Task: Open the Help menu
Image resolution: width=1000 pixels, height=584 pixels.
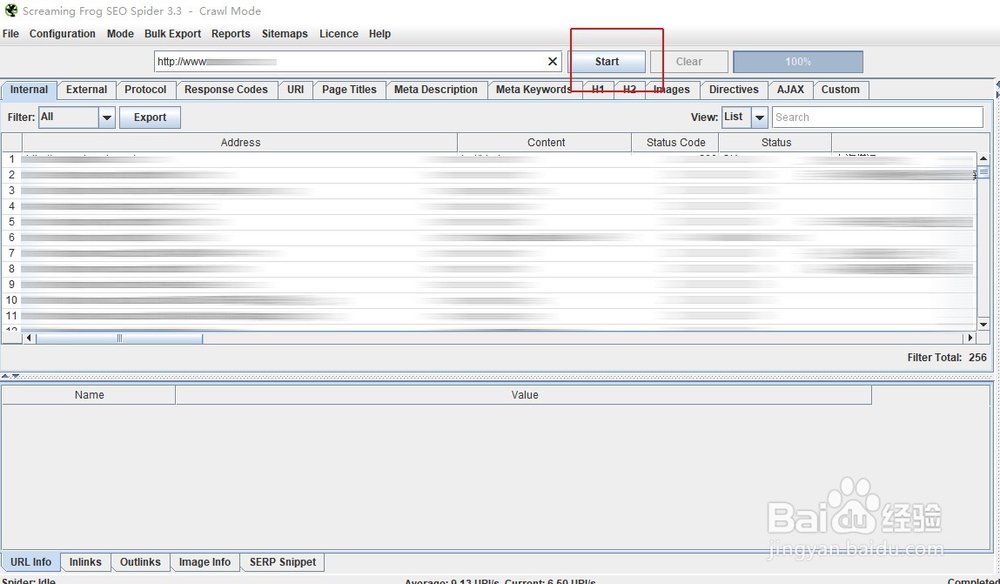Action: click(379, 34)
